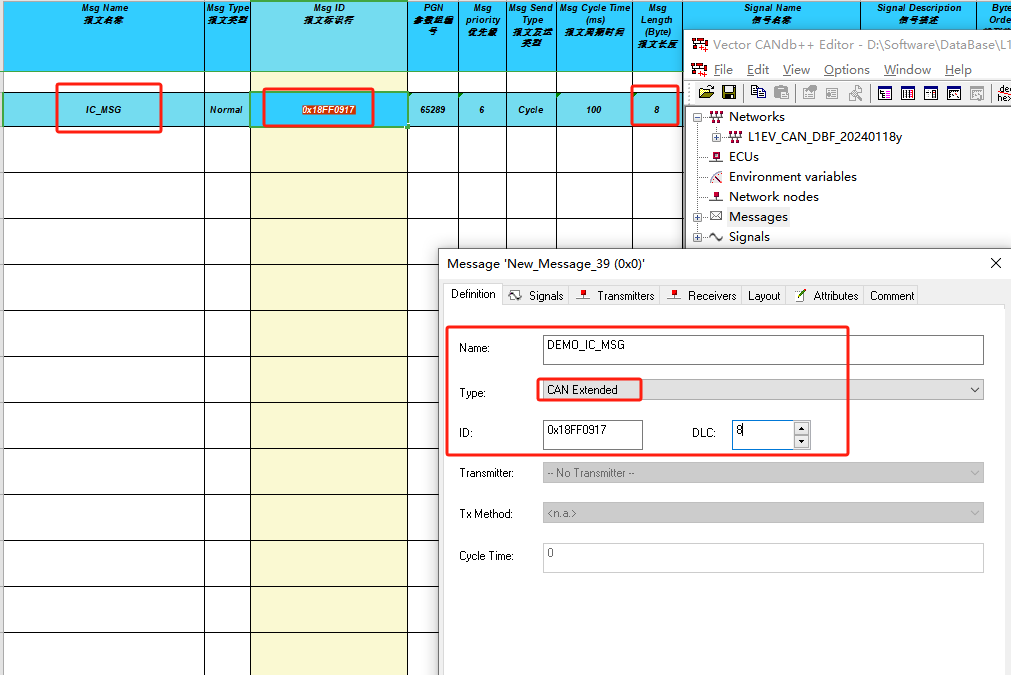1011x675 pixels.
Task: Open the Type dropdown showing CAN Extended
Action: point(974,389)
